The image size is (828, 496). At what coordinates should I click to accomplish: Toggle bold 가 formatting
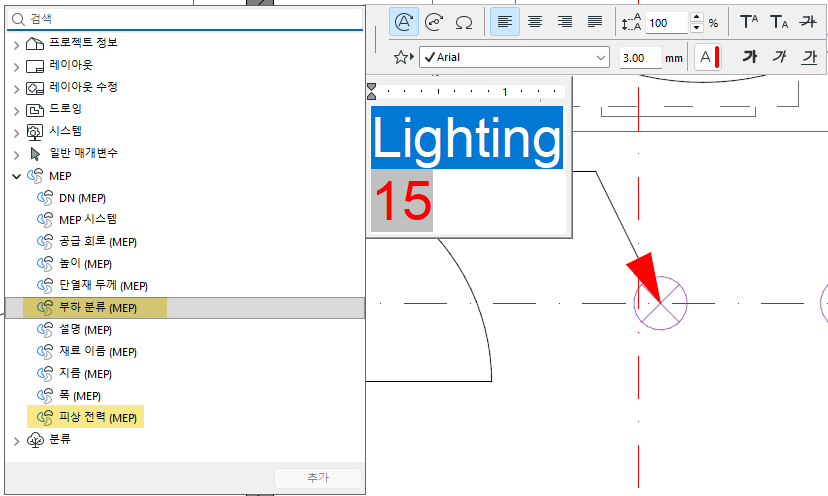tap(749, 57)
